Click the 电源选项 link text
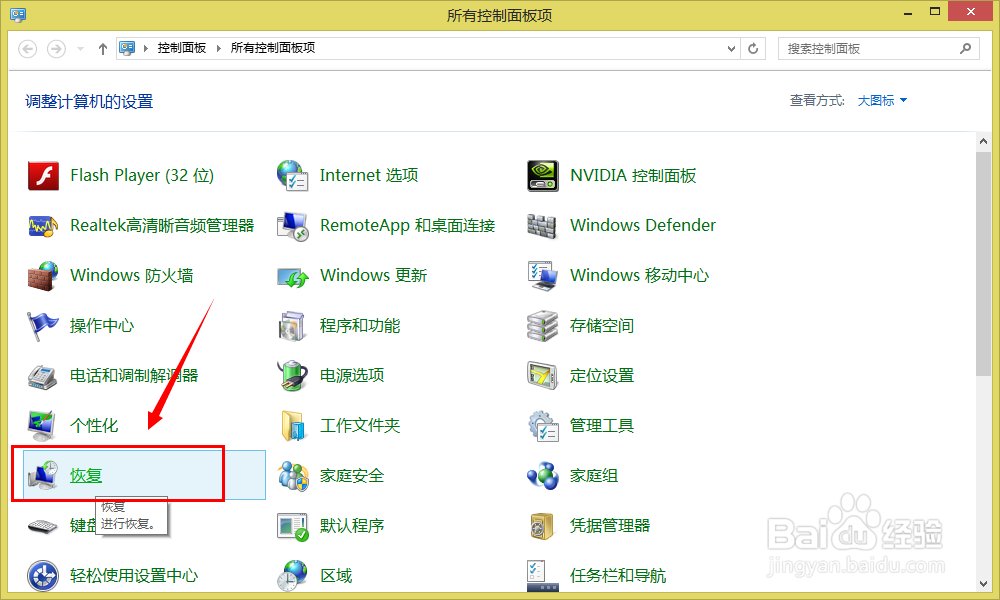 click(x=352, y=376)
